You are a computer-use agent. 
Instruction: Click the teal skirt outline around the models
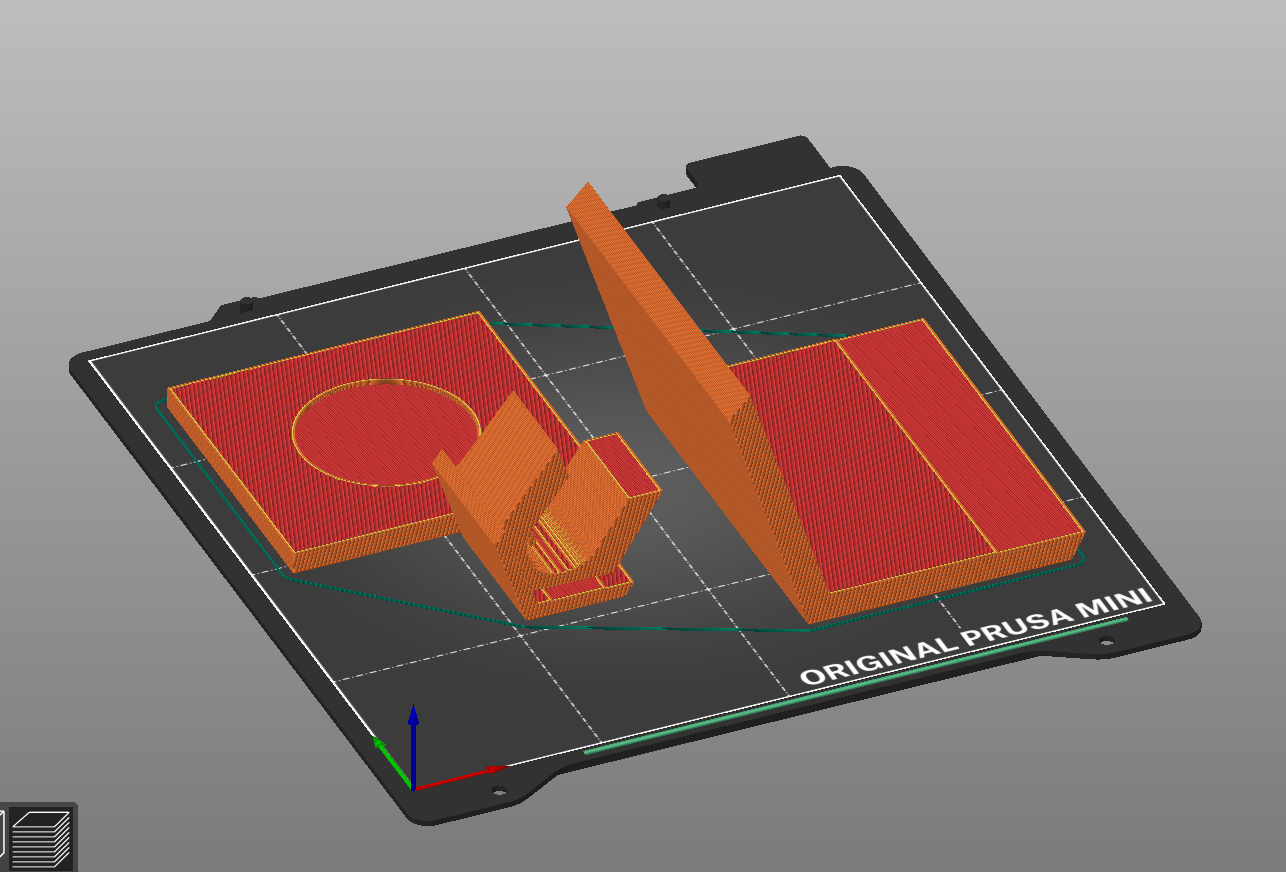400,599
